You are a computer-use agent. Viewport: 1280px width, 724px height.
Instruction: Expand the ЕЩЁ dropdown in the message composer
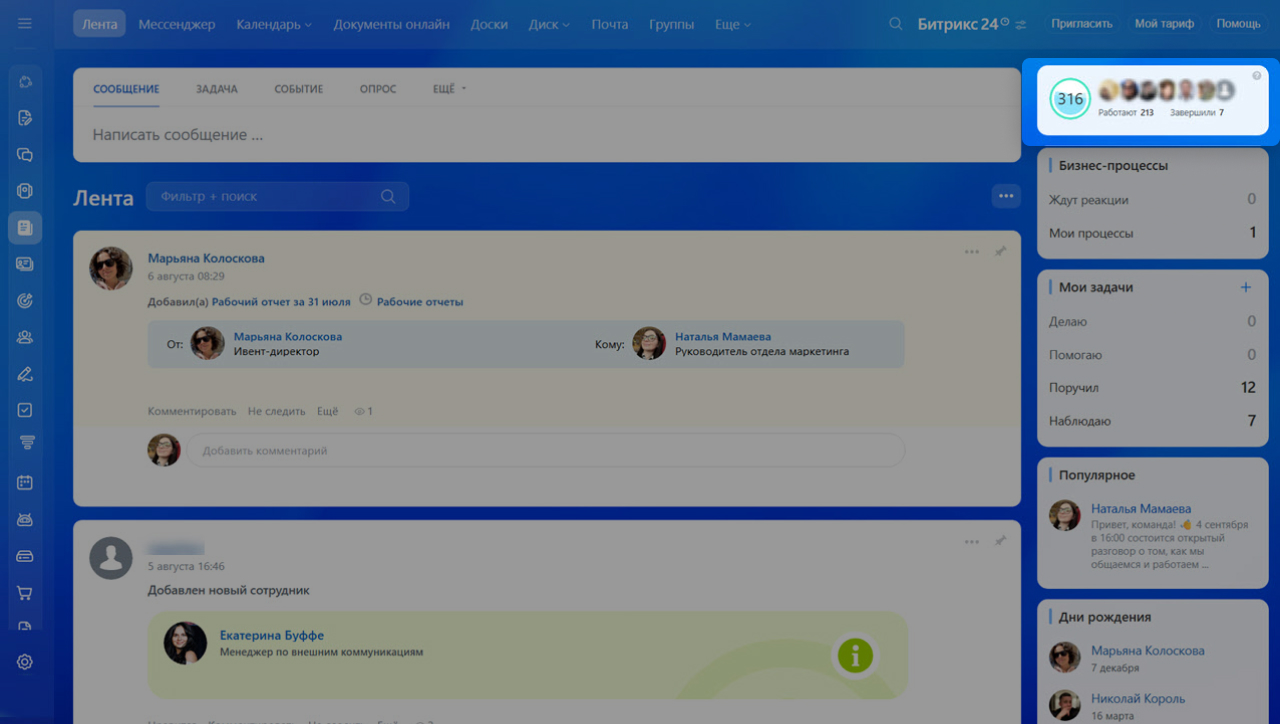coord(450,89)
